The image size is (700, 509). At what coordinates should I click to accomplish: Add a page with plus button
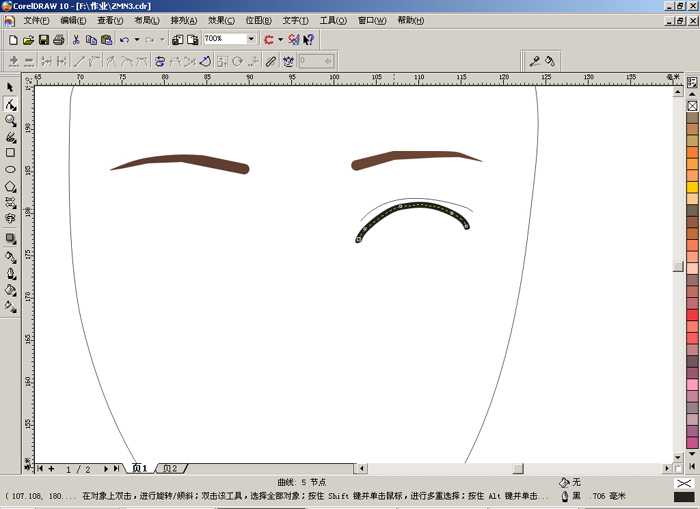pos(51,469)
